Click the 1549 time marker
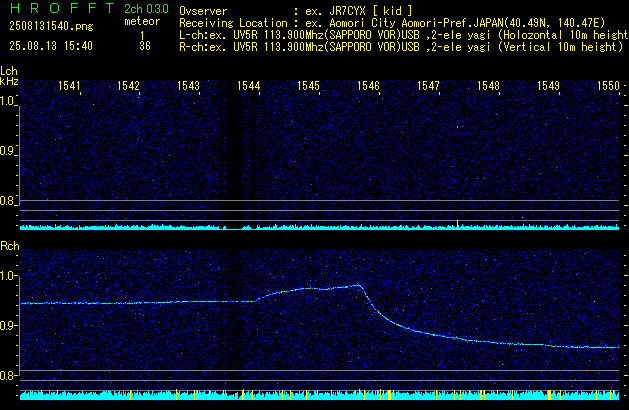Viewport: 629px width, 410px height. (x=548, y=86)
